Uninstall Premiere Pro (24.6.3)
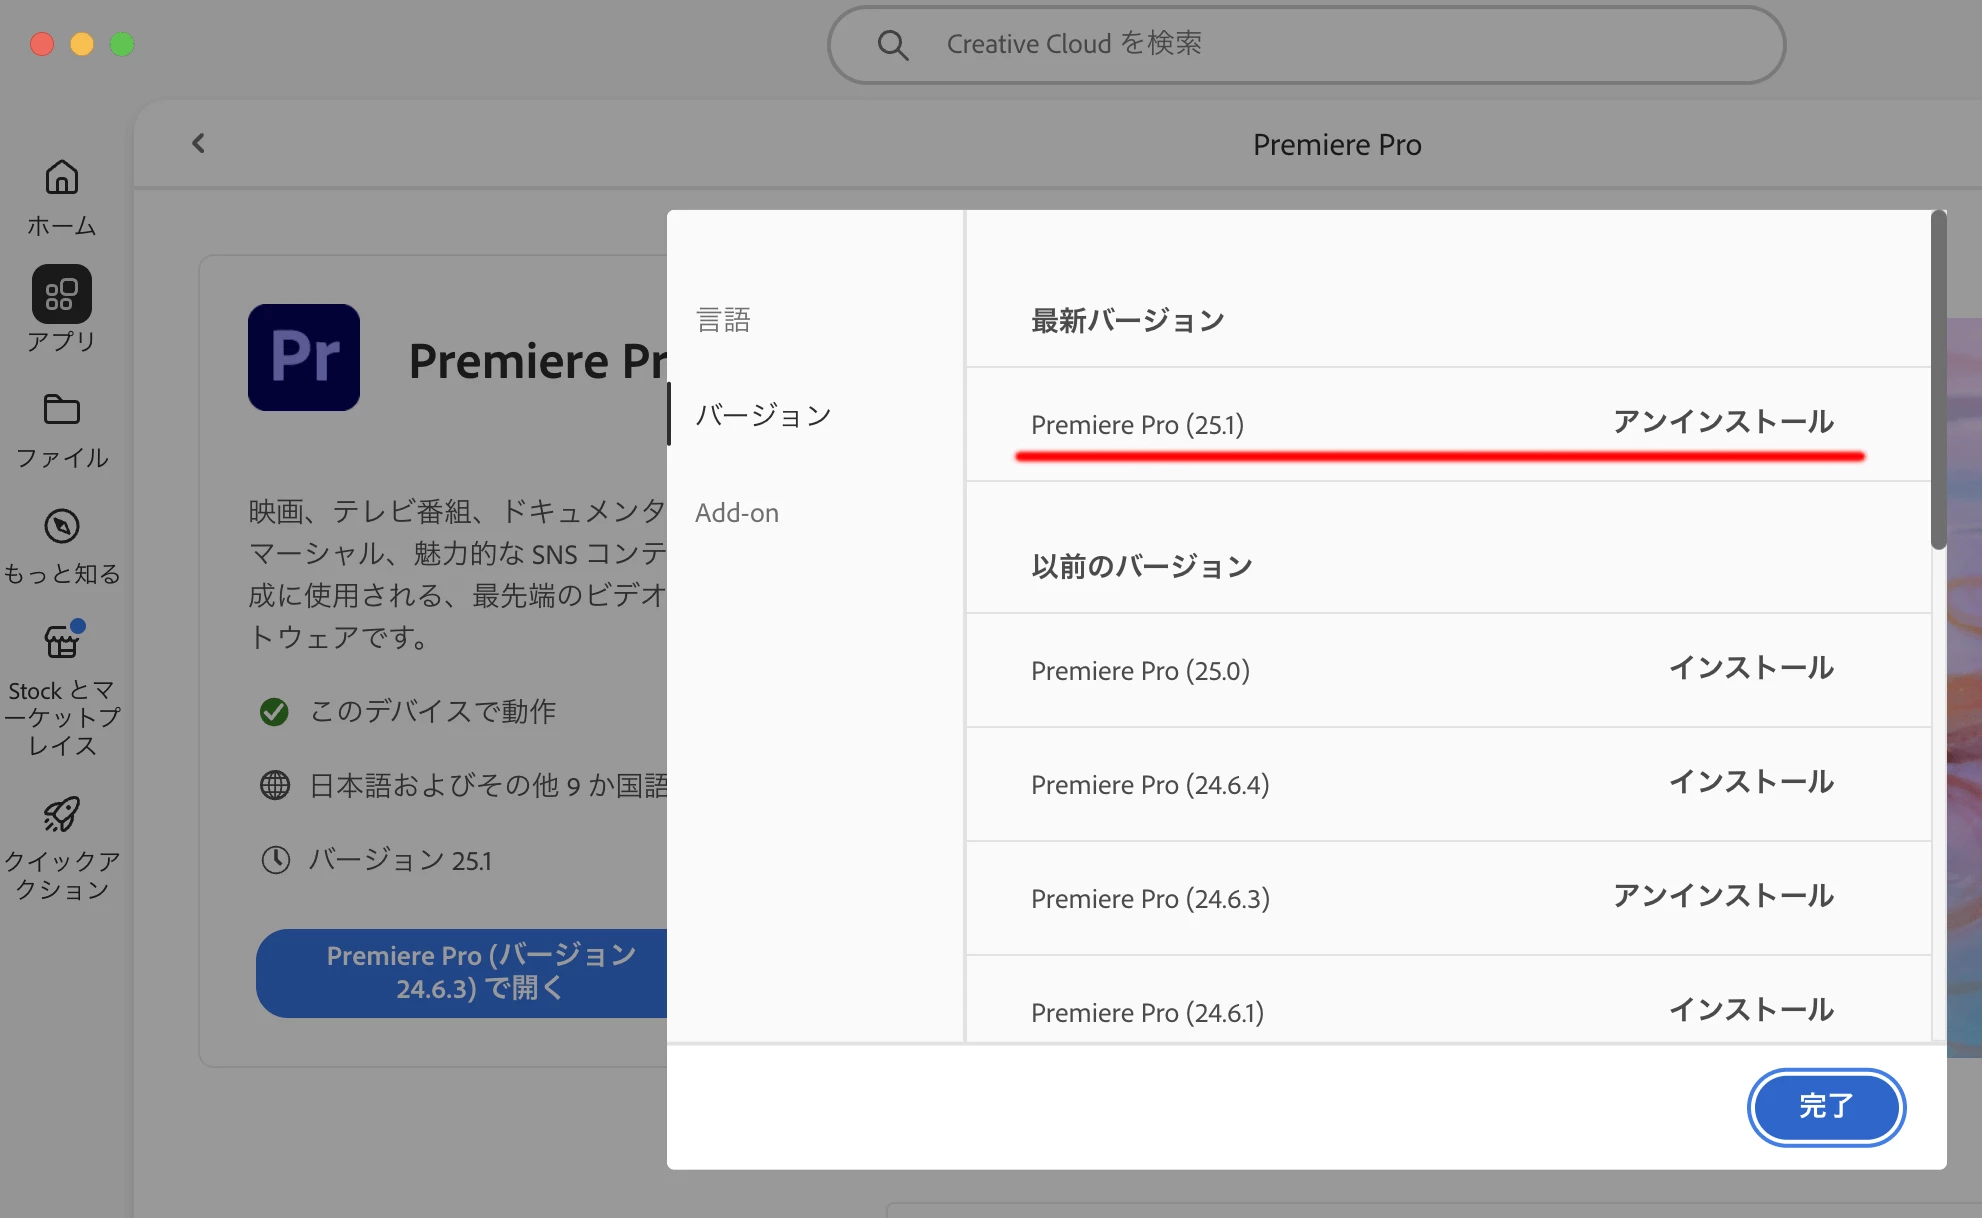 tap(1723, 896)
